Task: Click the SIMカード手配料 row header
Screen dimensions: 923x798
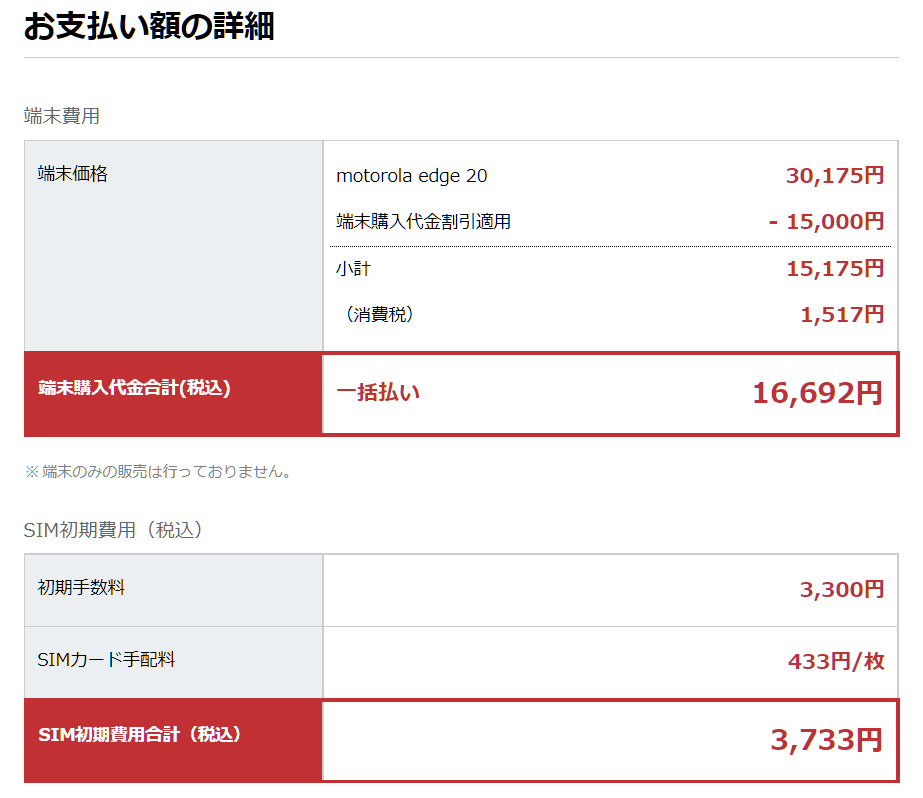Action: coord(106,660)
